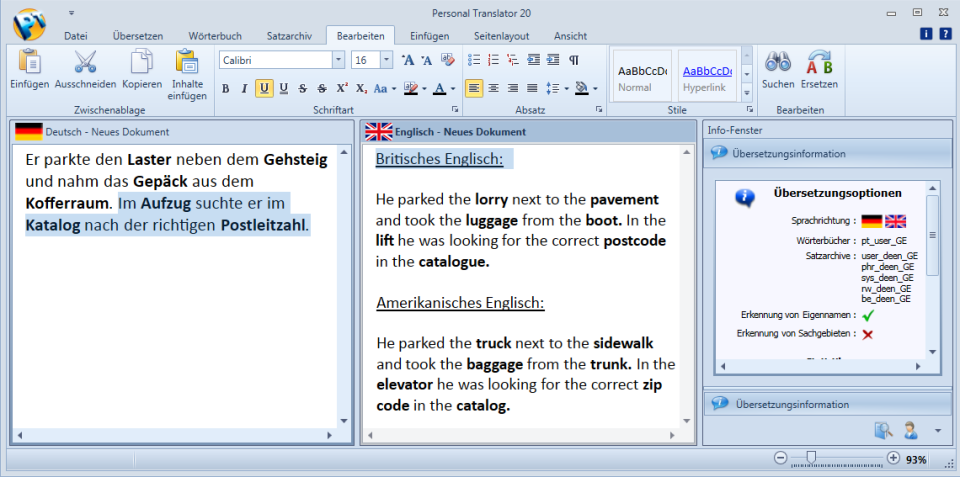Image resolution: width=960 pixels, height=477 pixels.
Task: Click the Einfügen paste clipboard icon
Action: pos(29,61)
